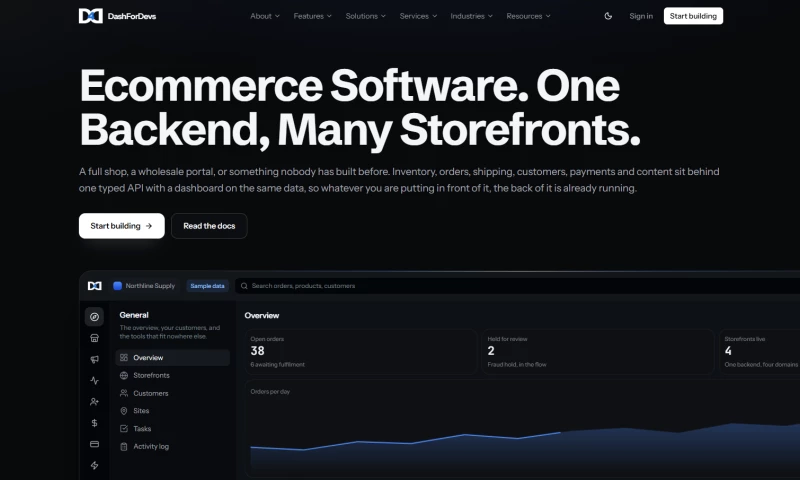This screenshot has width=800, height=480.
Task: Click the Held for review card
Action: (598, 352)
